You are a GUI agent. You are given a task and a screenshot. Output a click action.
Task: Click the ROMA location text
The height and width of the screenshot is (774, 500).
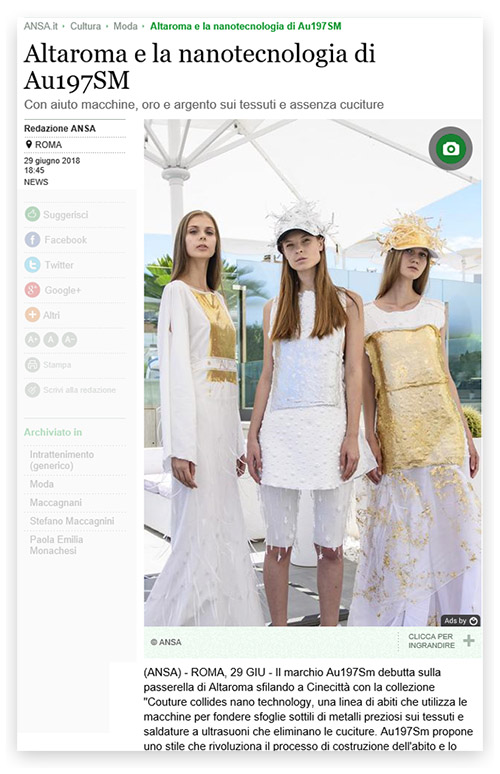[x=48, y=145]
